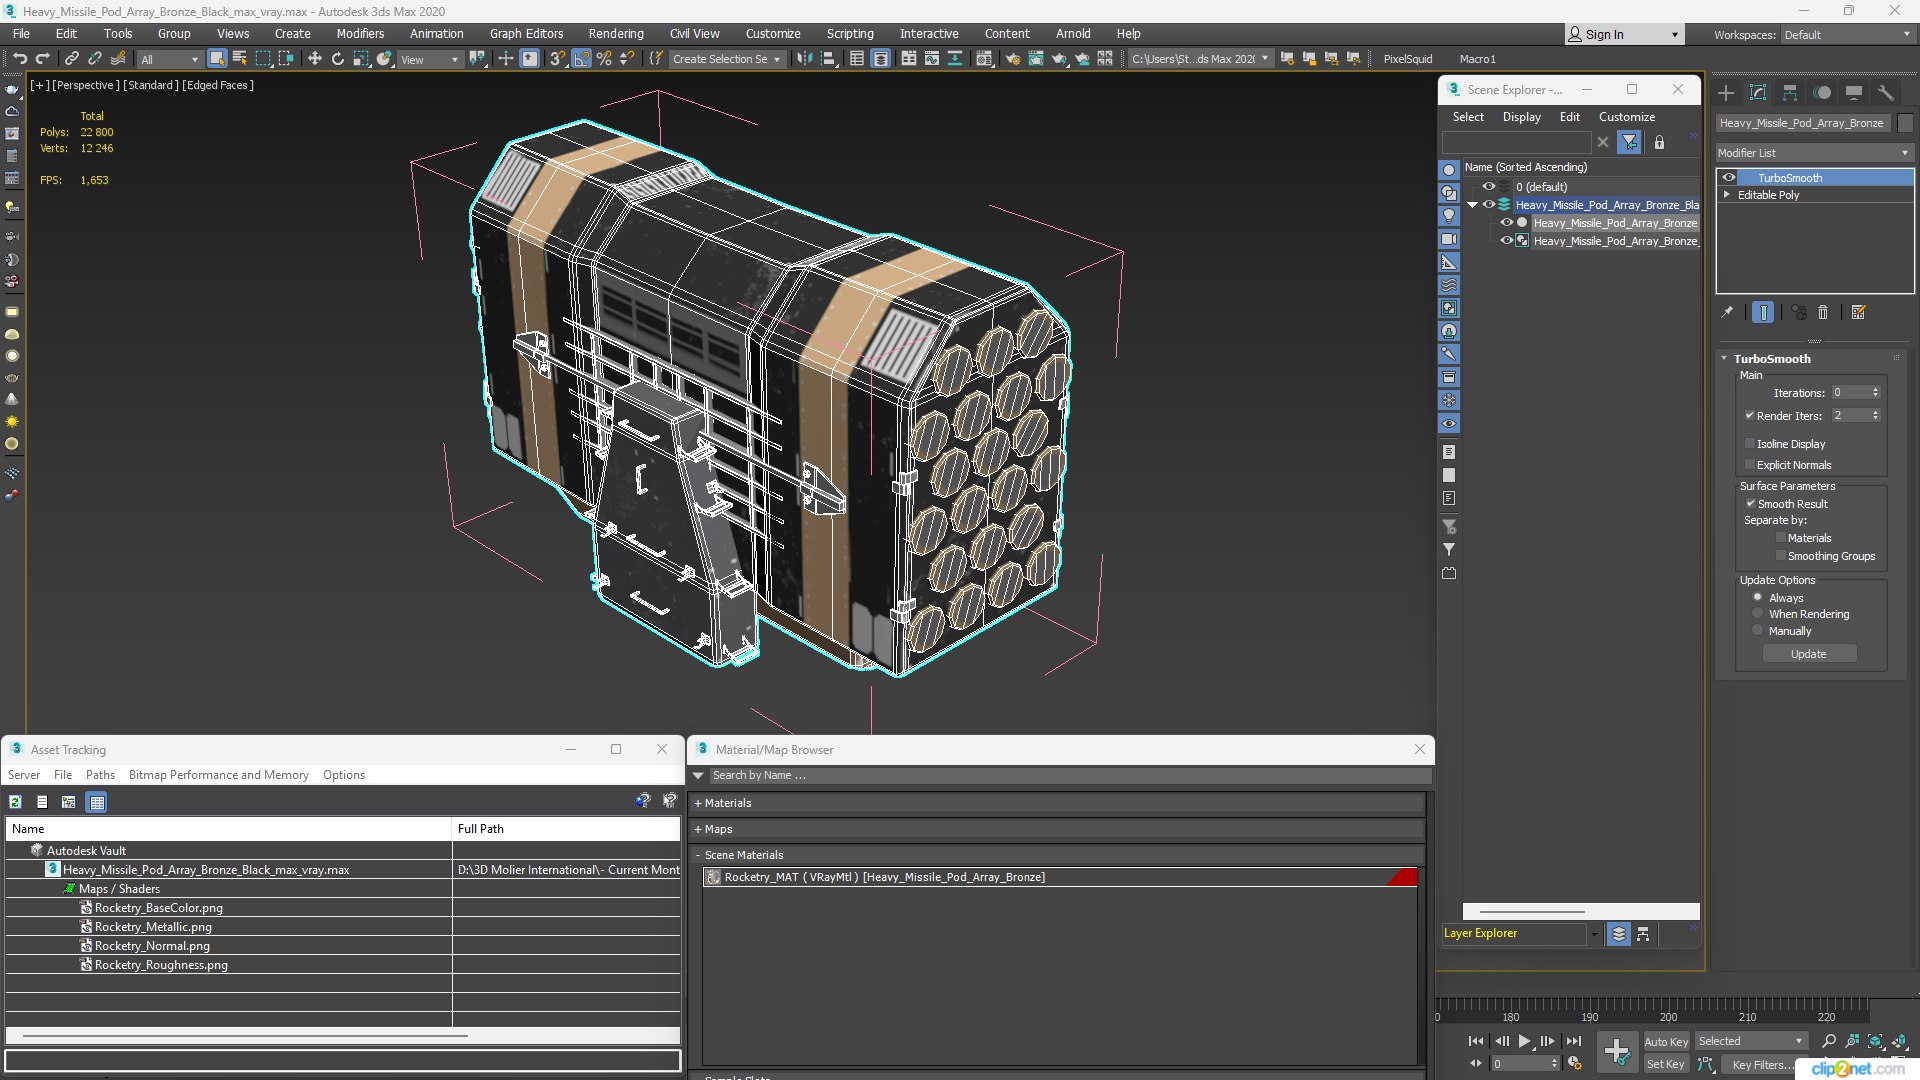Uncheck the Smooth Result checkbox
This screenshot has height=1080, width=1920.
pyautogui.click(x=1750, y=504)
